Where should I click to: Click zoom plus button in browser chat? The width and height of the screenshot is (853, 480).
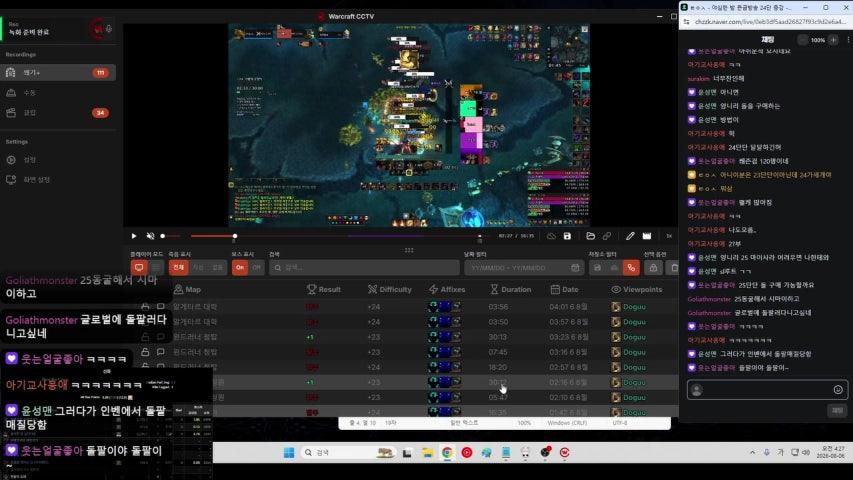833,40
